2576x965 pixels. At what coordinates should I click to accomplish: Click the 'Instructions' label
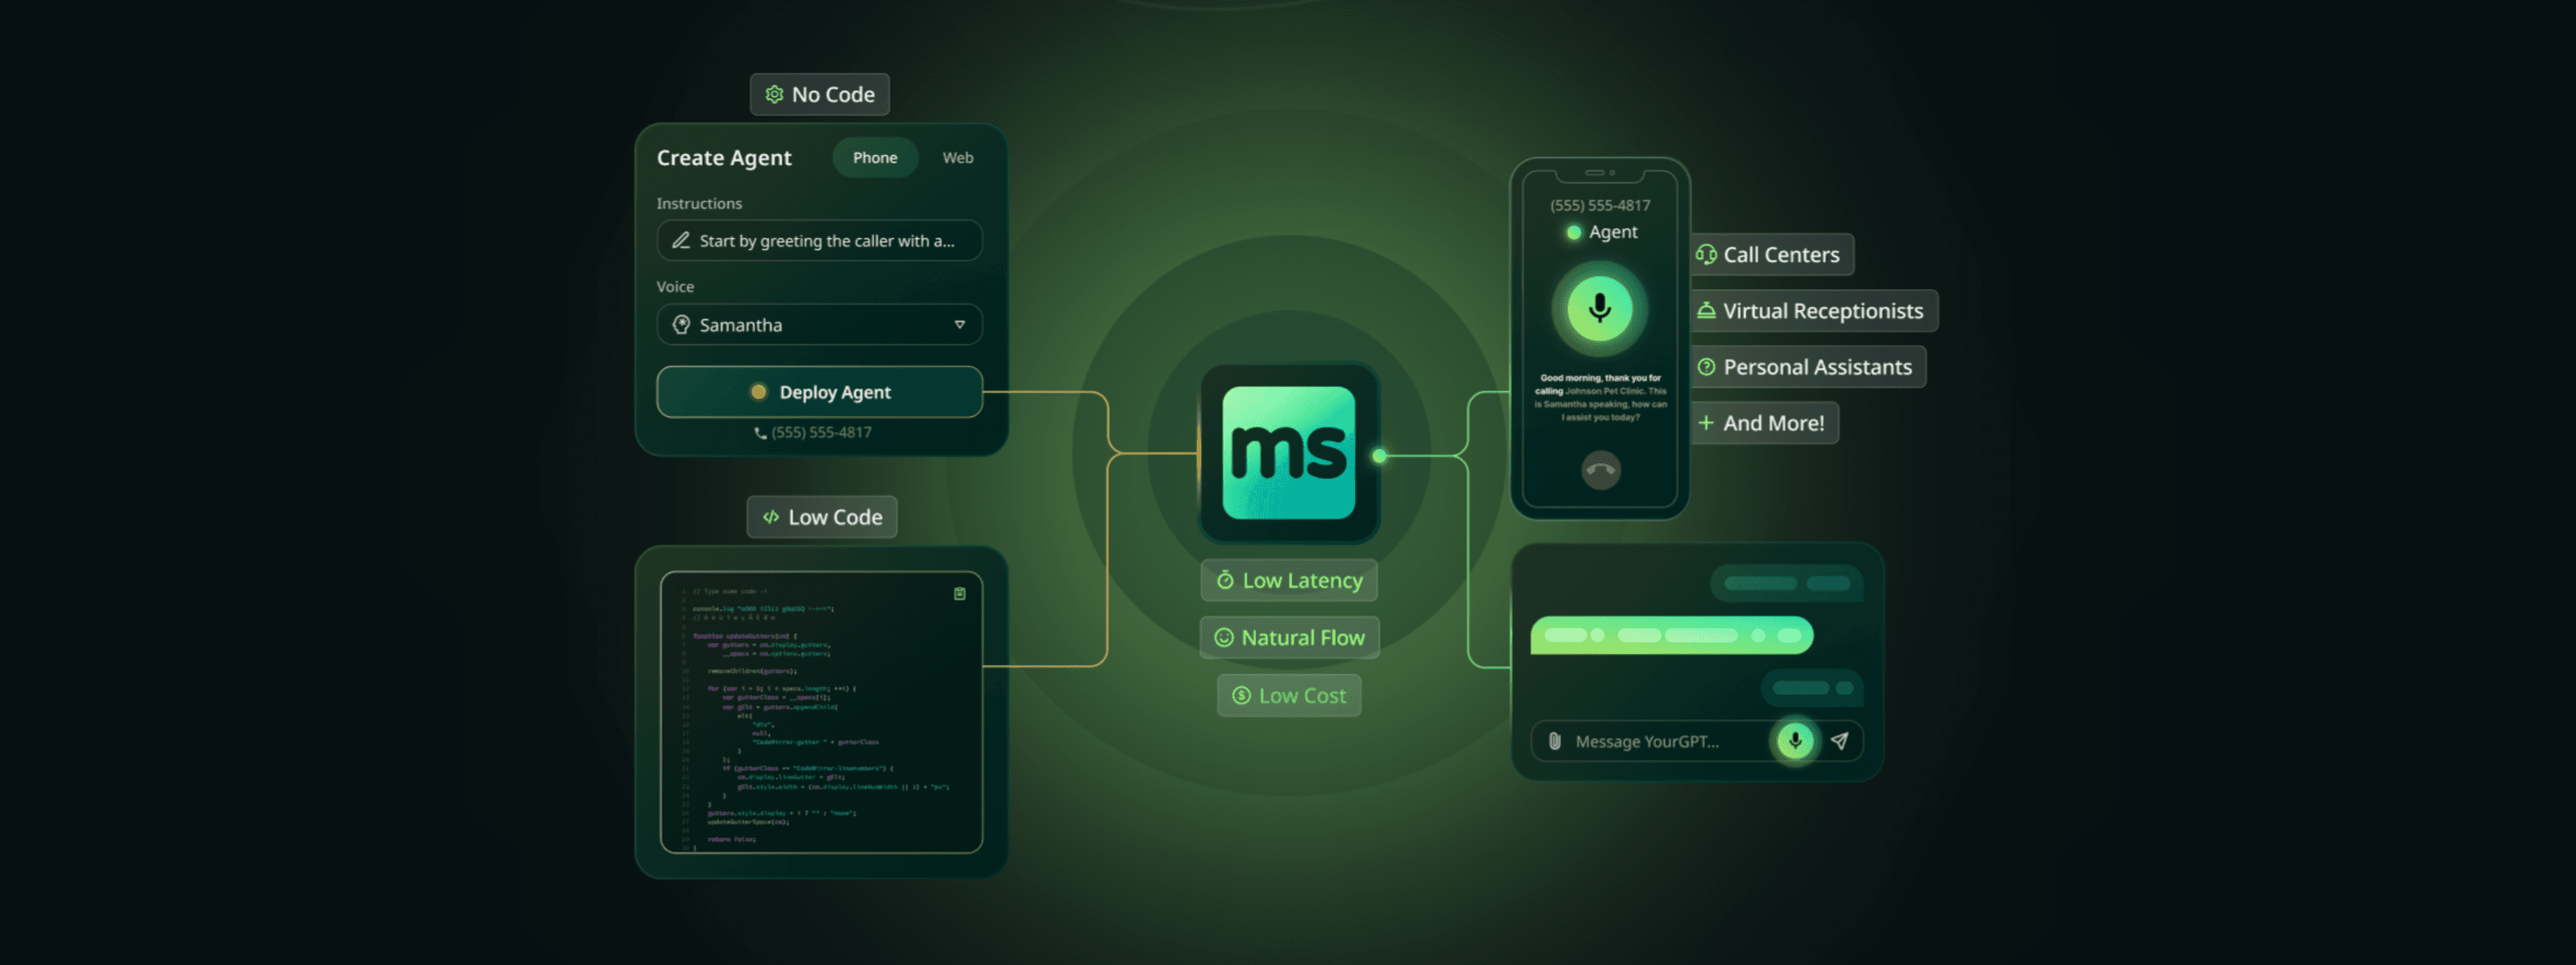tap(699, 203)
